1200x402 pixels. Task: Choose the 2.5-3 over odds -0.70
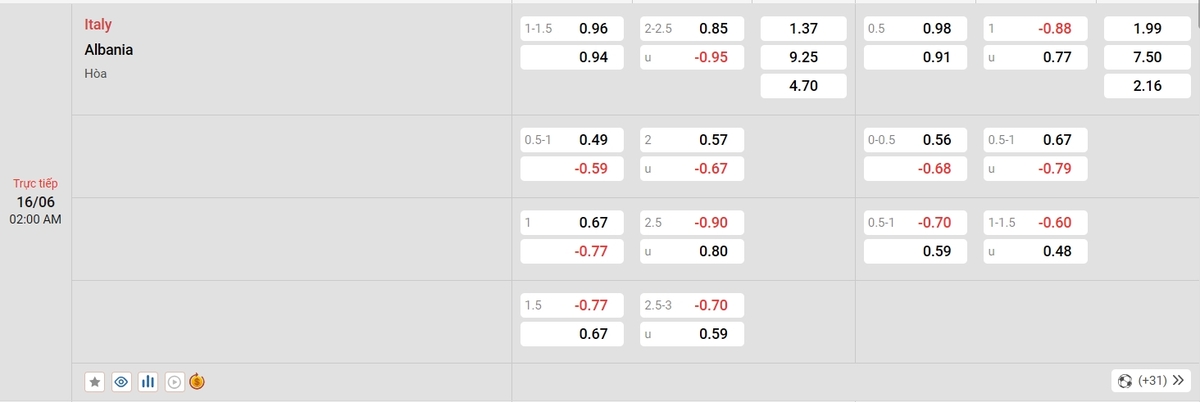(692, 305)
